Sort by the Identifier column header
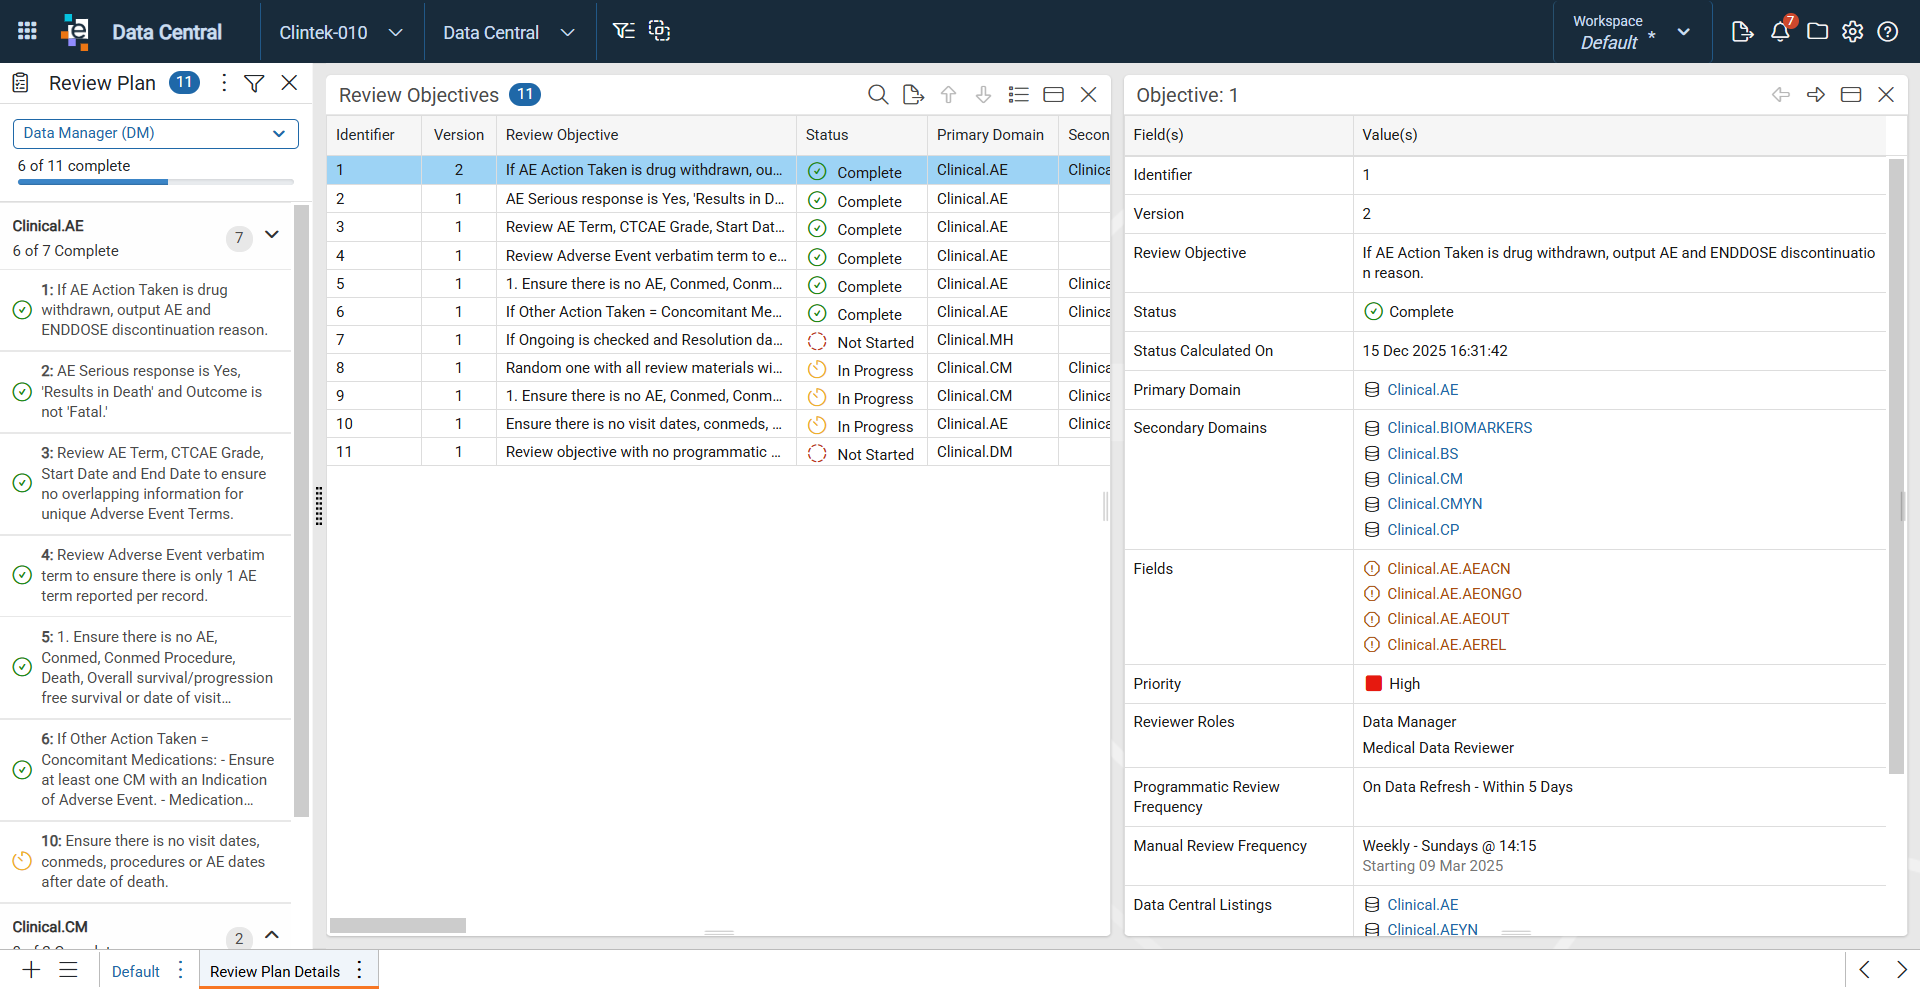Screen dimensions: 1920x989 tap(374, 135)
